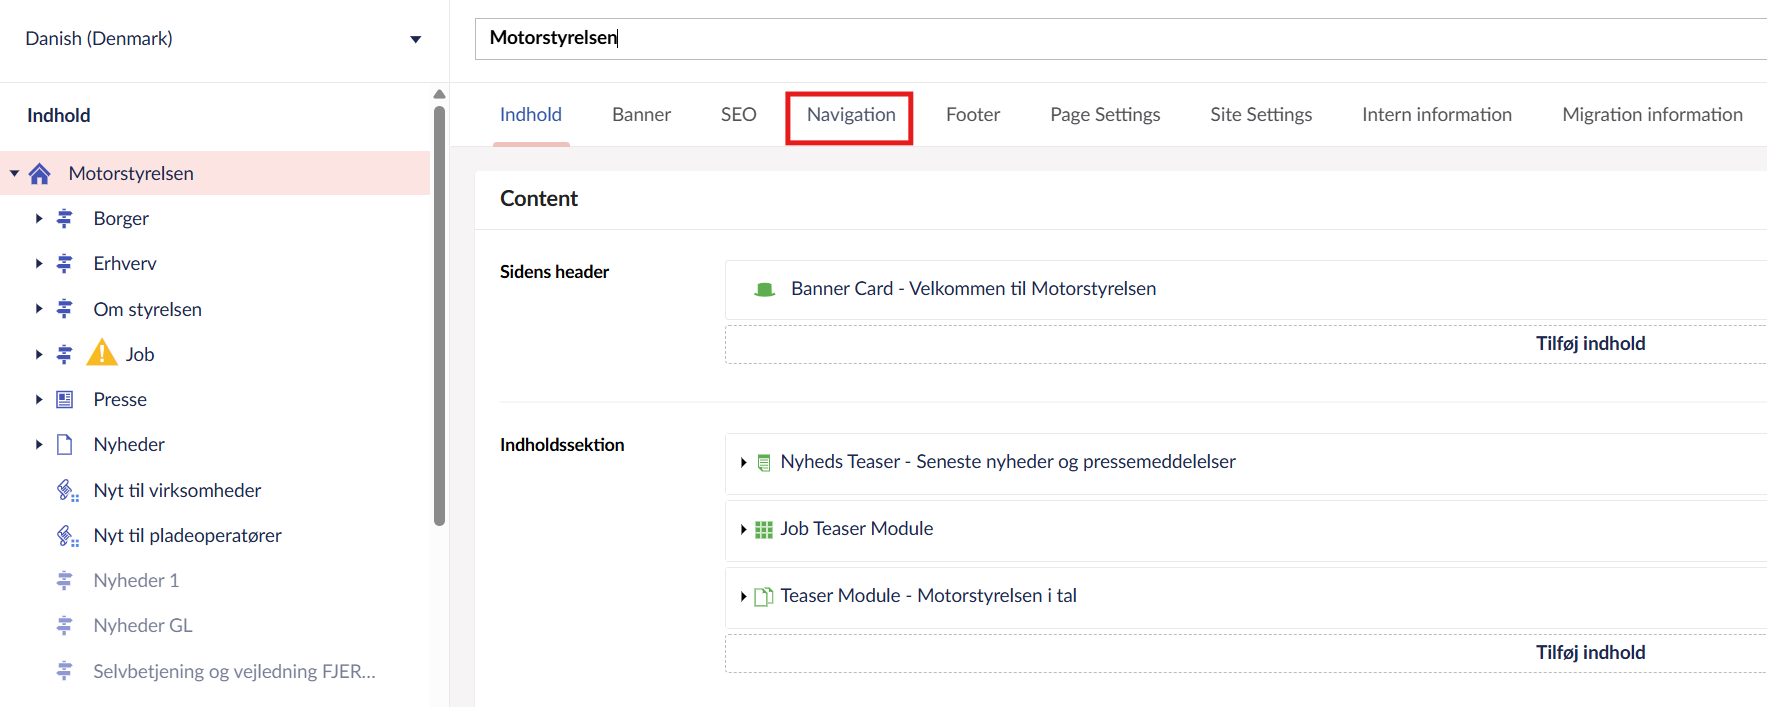1767x707 pixels.
Task: Open the Site Settings tab
Action: (1260, 115)
